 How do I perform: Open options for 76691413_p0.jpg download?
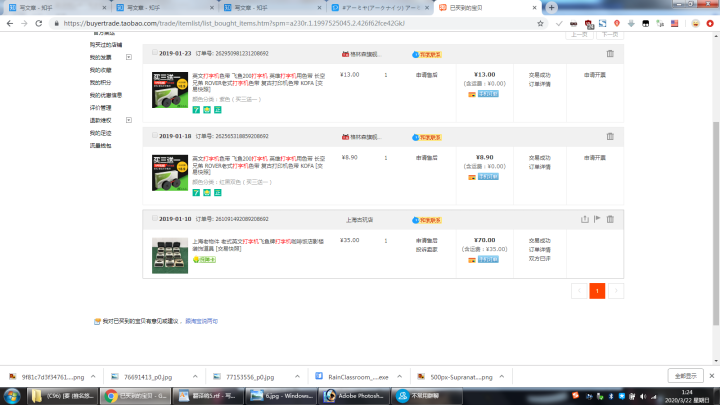click(x=195, y=377)
